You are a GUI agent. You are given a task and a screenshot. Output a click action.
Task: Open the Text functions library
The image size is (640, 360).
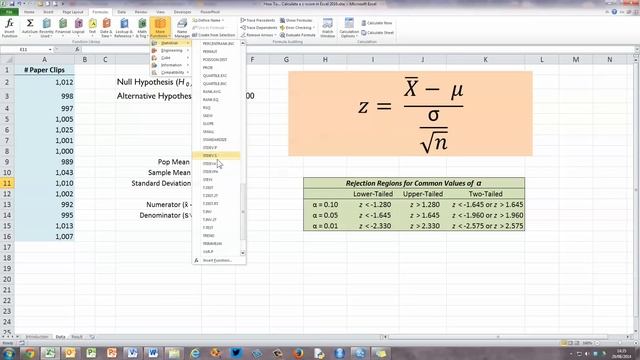93,28
